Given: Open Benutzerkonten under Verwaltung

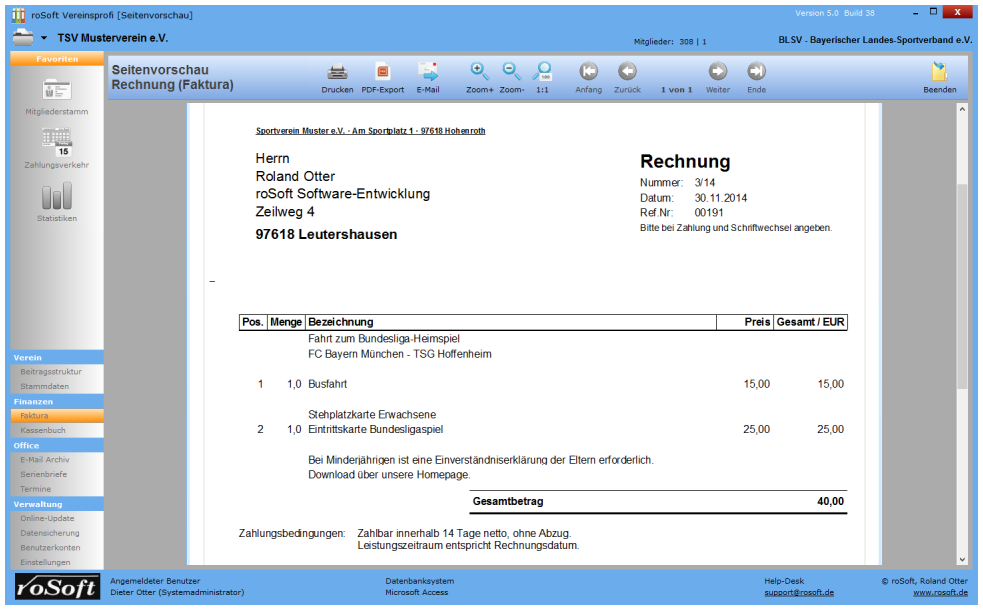Looking at the screenshot, I should [x=47, y=547].
